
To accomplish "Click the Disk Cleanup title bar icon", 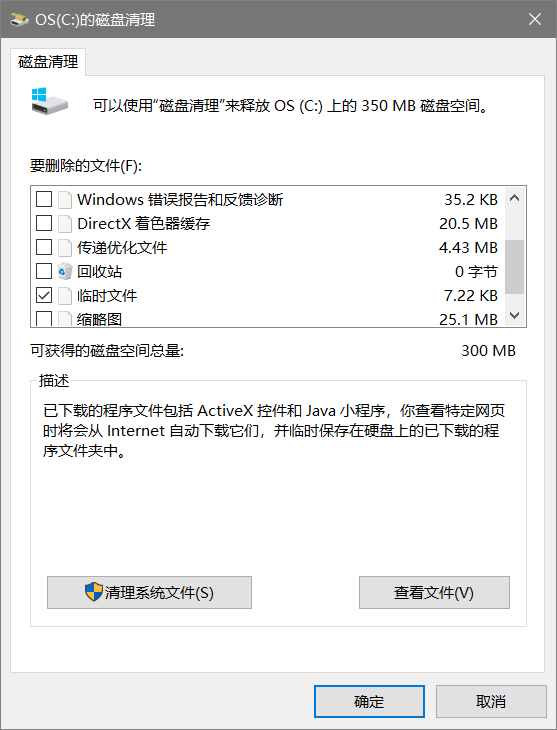I will click(20, 20).
